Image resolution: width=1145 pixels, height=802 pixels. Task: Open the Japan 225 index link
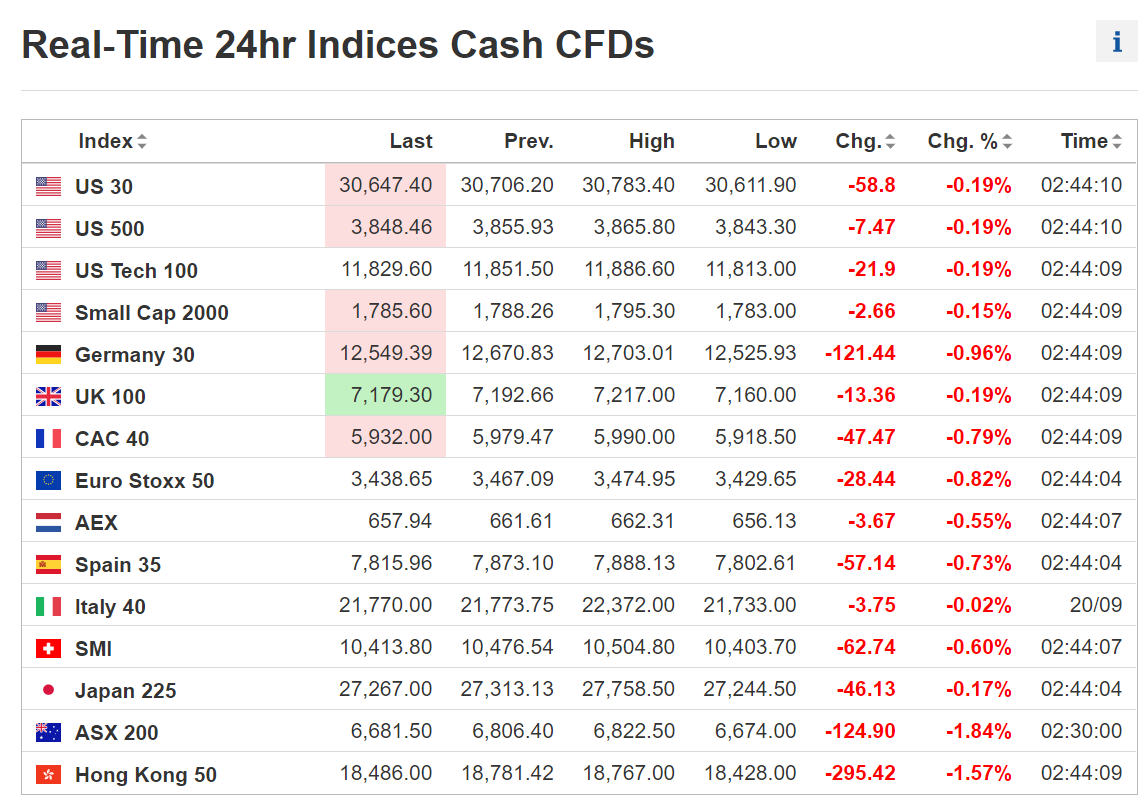point(126,691)
